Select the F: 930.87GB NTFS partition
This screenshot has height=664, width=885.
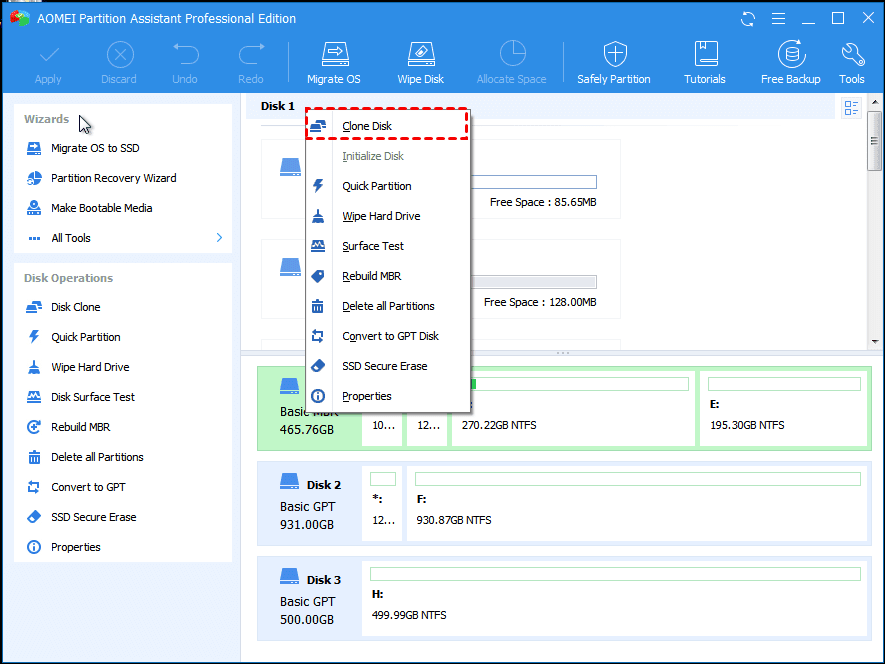637,503
